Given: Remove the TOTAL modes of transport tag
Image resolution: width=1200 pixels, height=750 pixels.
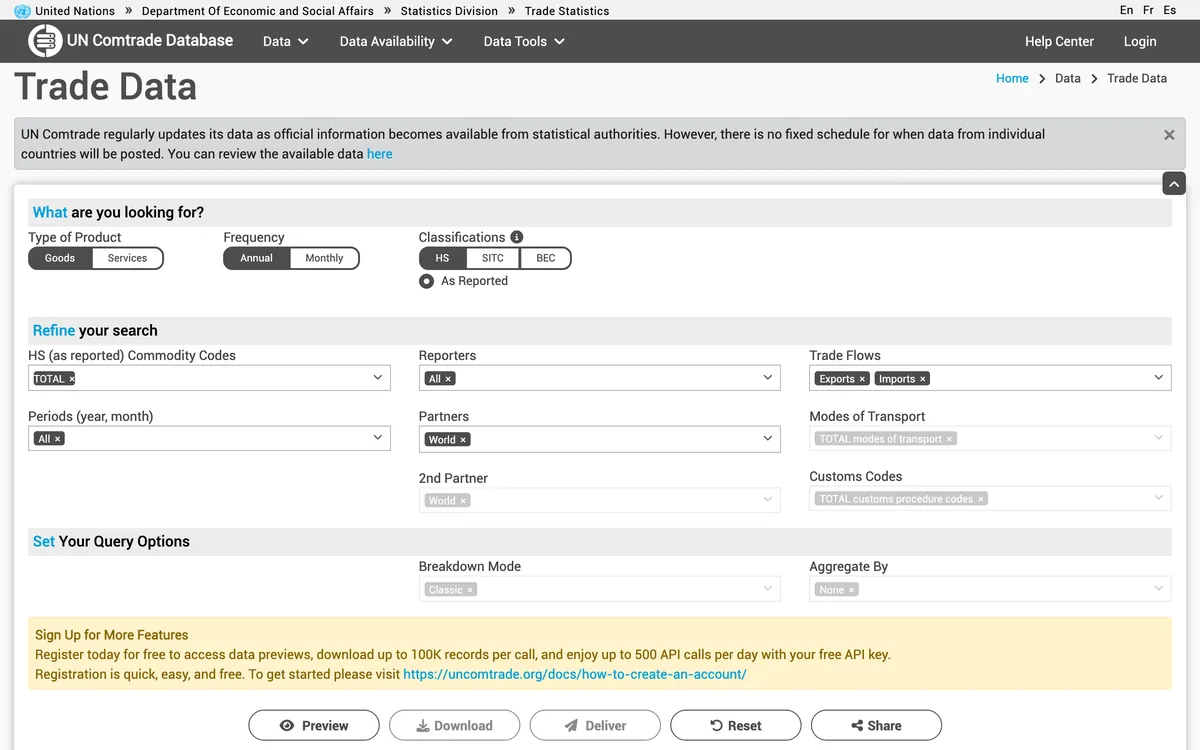Looking at the screenshot, I should pyautogui.click(x=950, y=439).
